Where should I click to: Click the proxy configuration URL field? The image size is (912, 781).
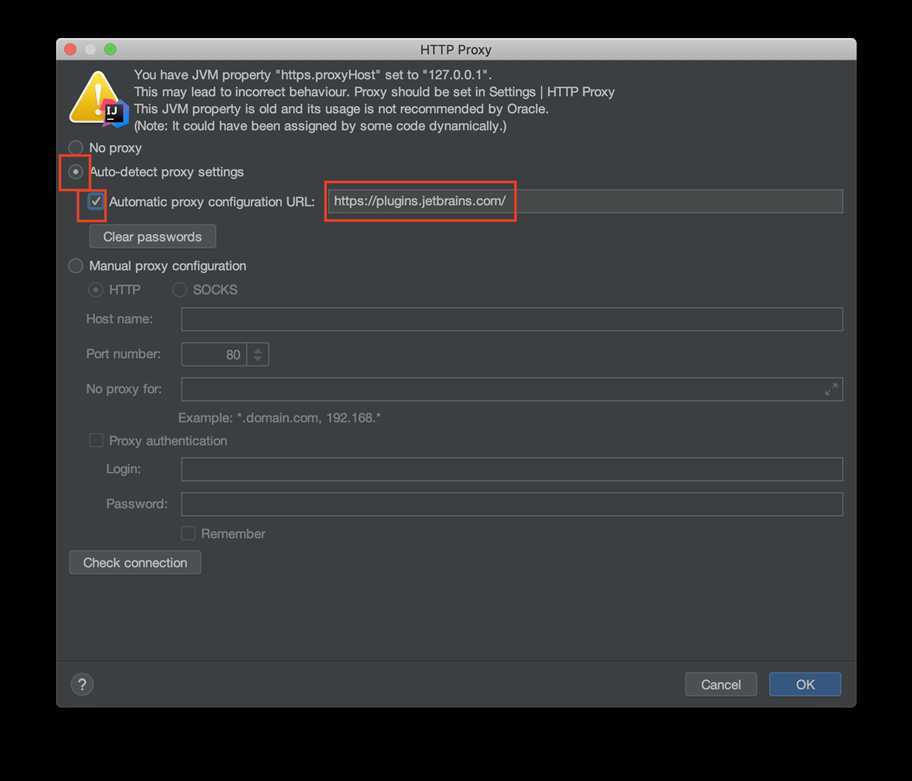point(585,201)
